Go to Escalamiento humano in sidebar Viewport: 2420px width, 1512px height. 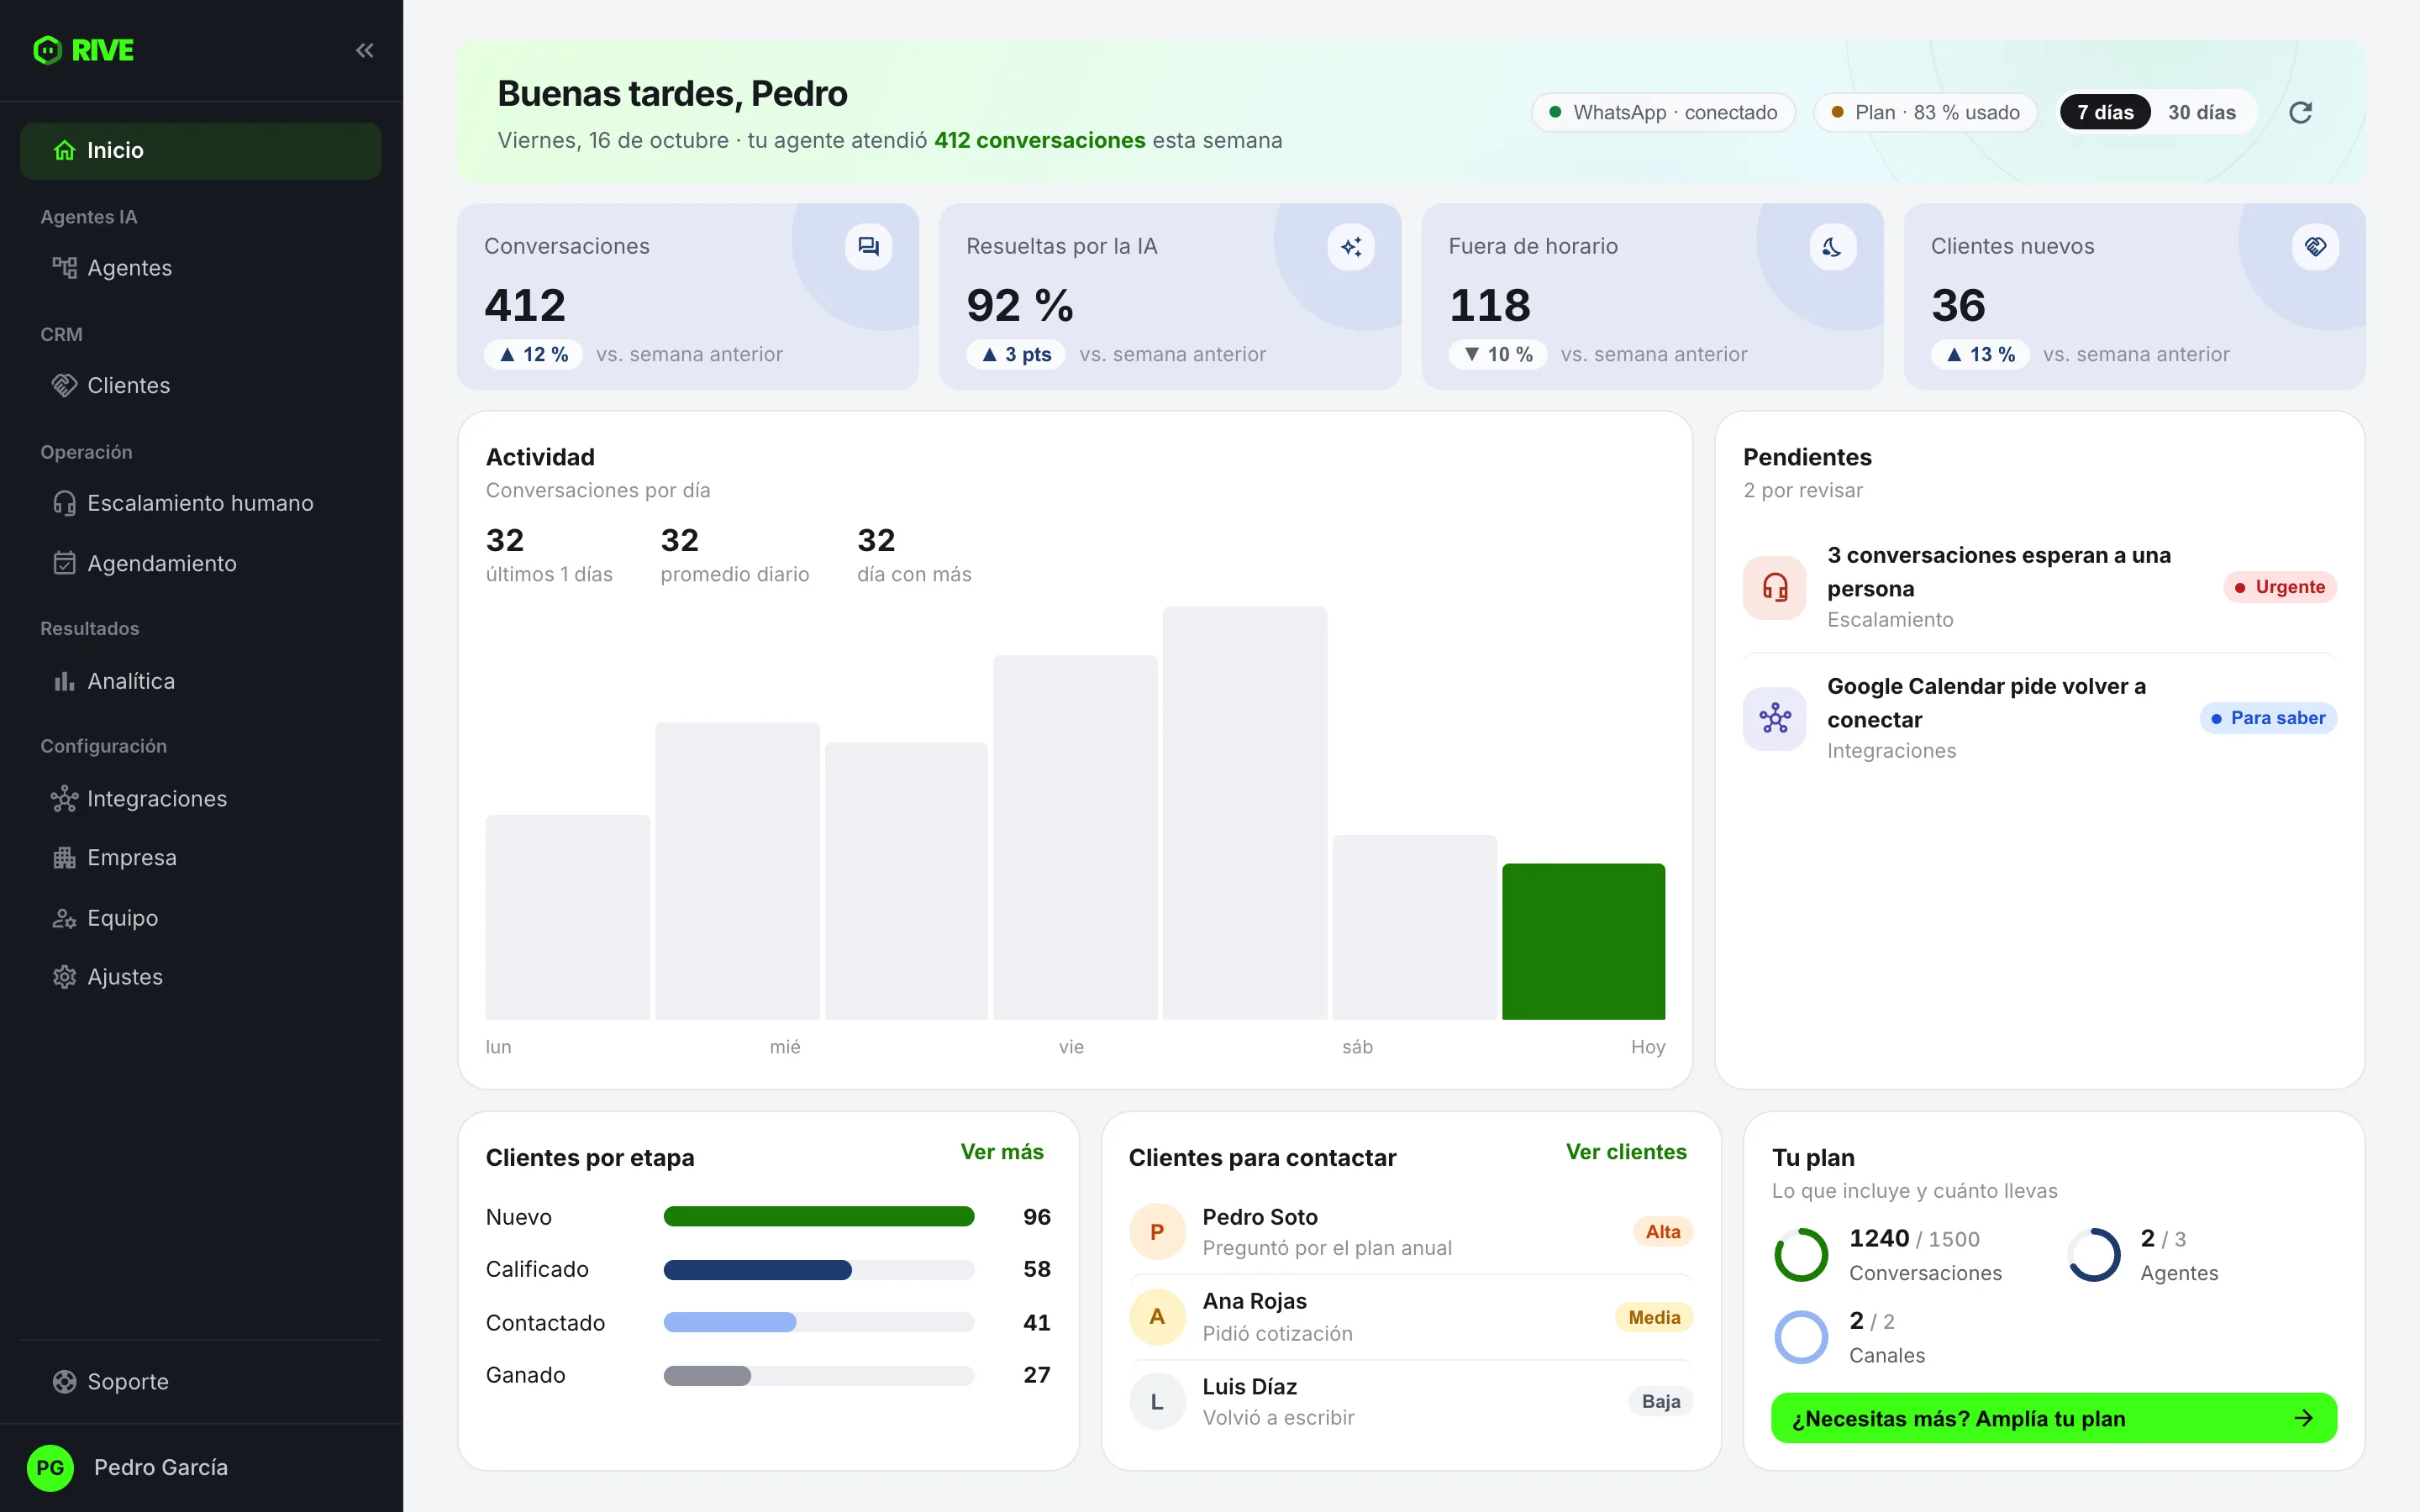200,503
